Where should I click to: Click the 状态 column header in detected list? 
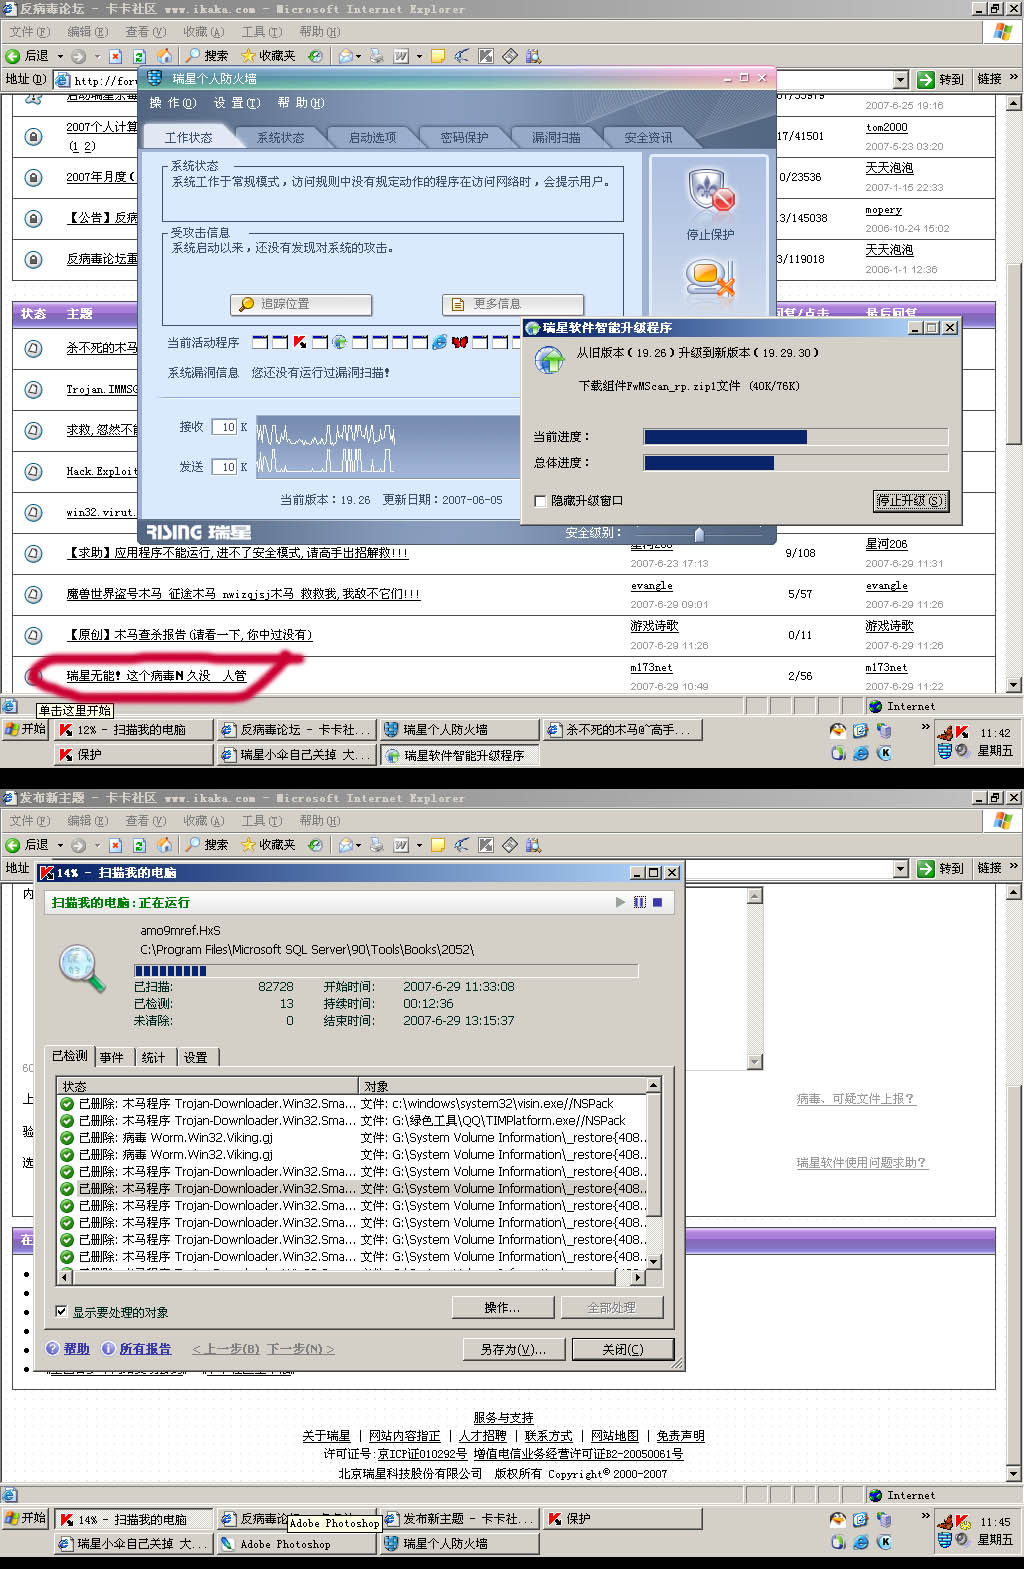click(208, 1086)
